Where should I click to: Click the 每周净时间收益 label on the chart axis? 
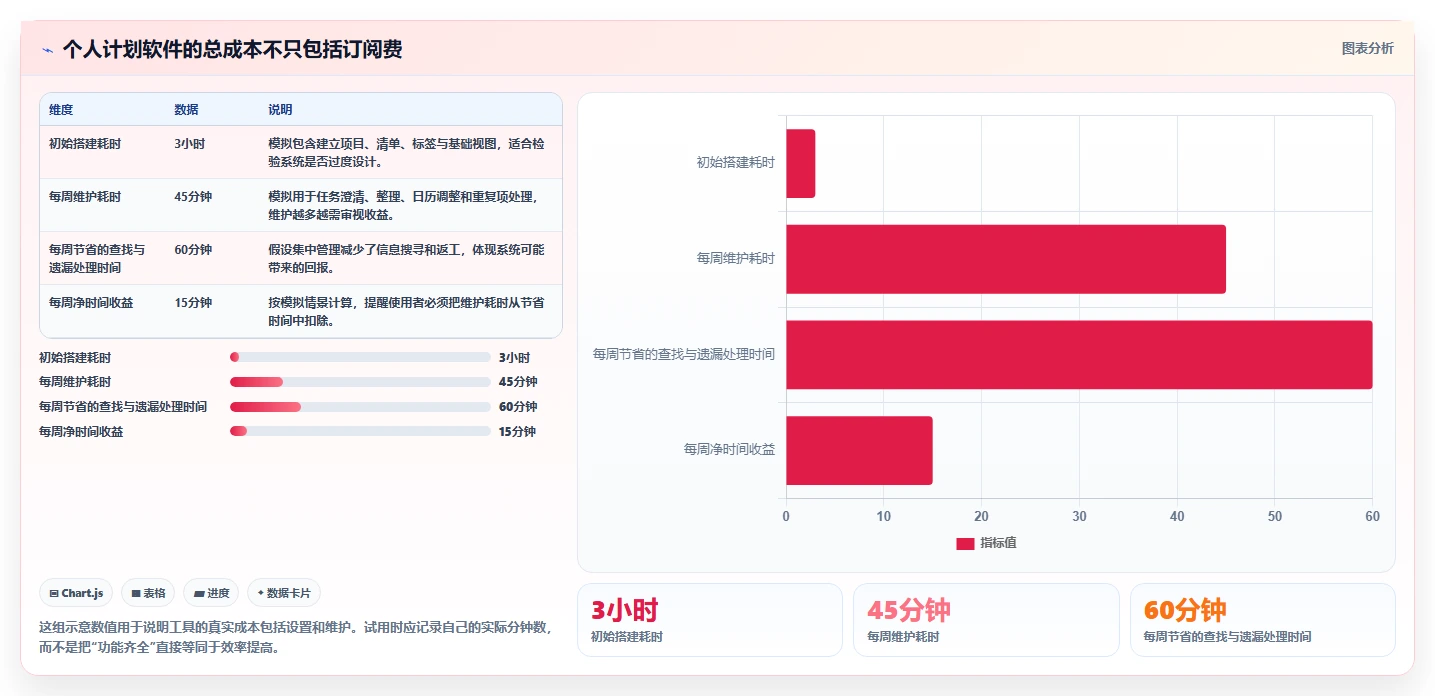tap(729, 450)
